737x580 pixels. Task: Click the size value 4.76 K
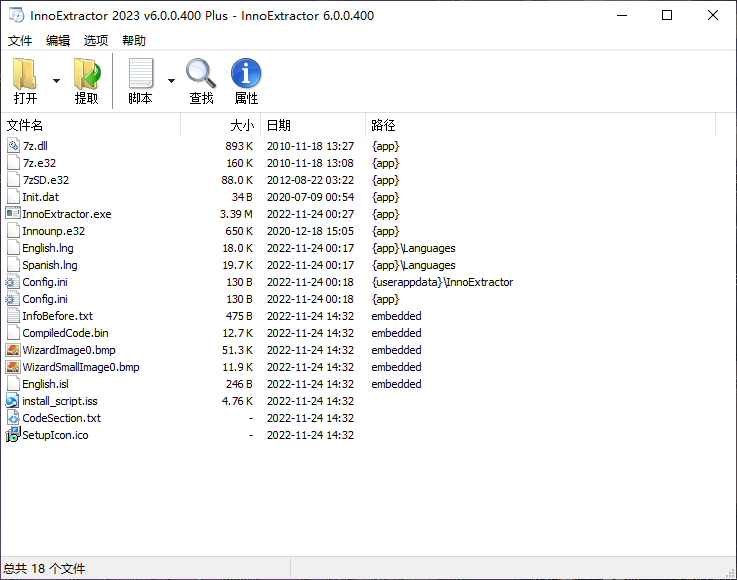(237, 401)
